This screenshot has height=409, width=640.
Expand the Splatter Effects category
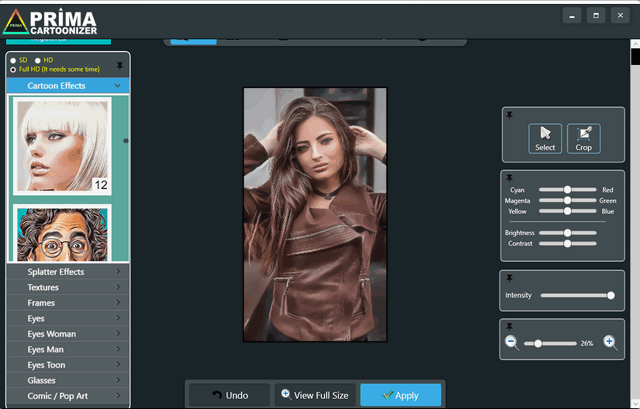66,272
